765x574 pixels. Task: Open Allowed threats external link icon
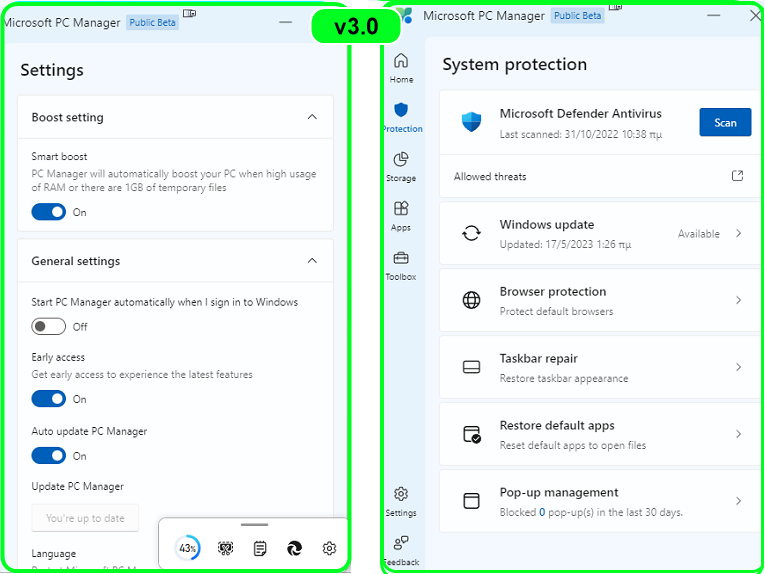737,176
